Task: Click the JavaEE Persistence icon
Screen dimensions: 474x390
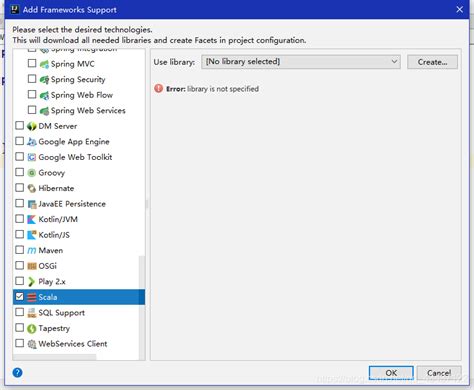Action: [32, 204]
